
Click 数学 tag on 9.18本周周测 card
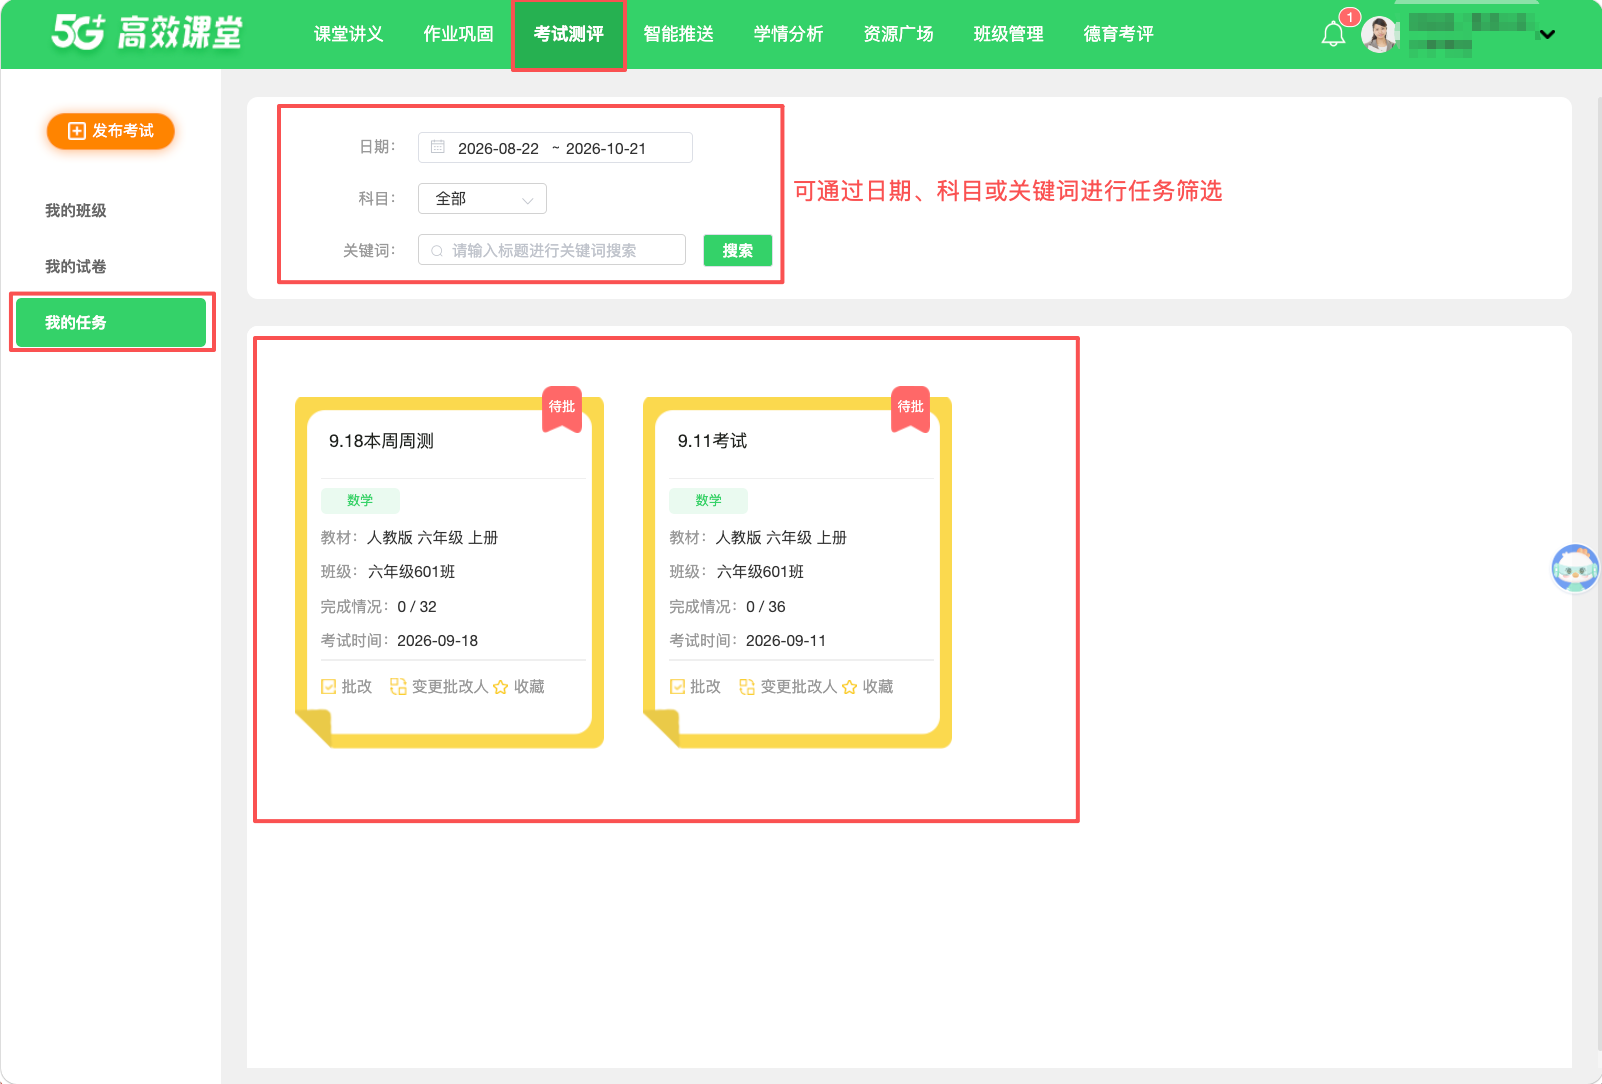pyautogui.click(x=360, y=501)
